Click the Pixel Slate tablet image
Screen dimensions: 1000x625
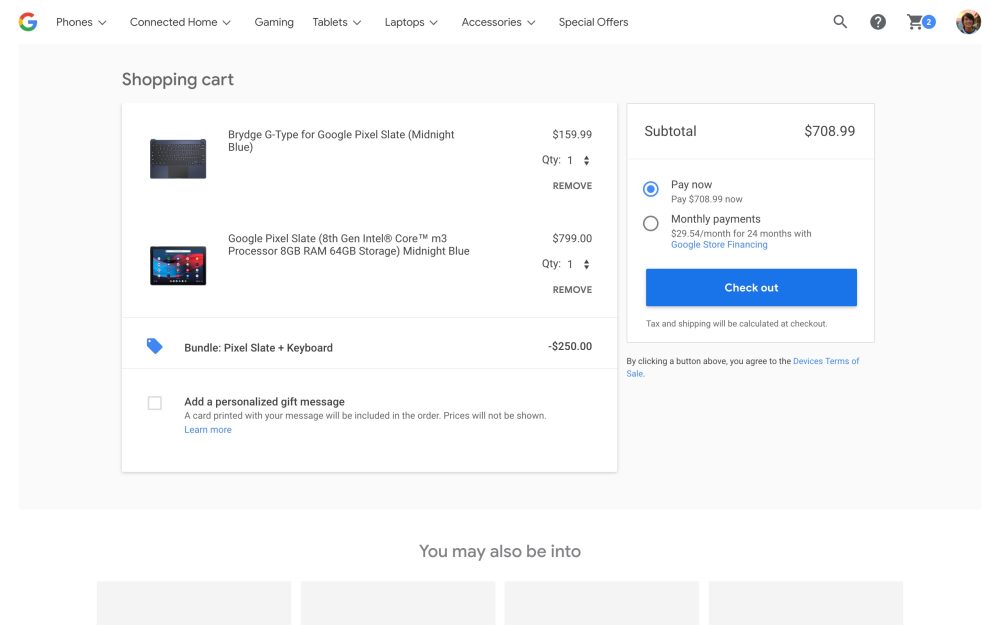(178, 265)
